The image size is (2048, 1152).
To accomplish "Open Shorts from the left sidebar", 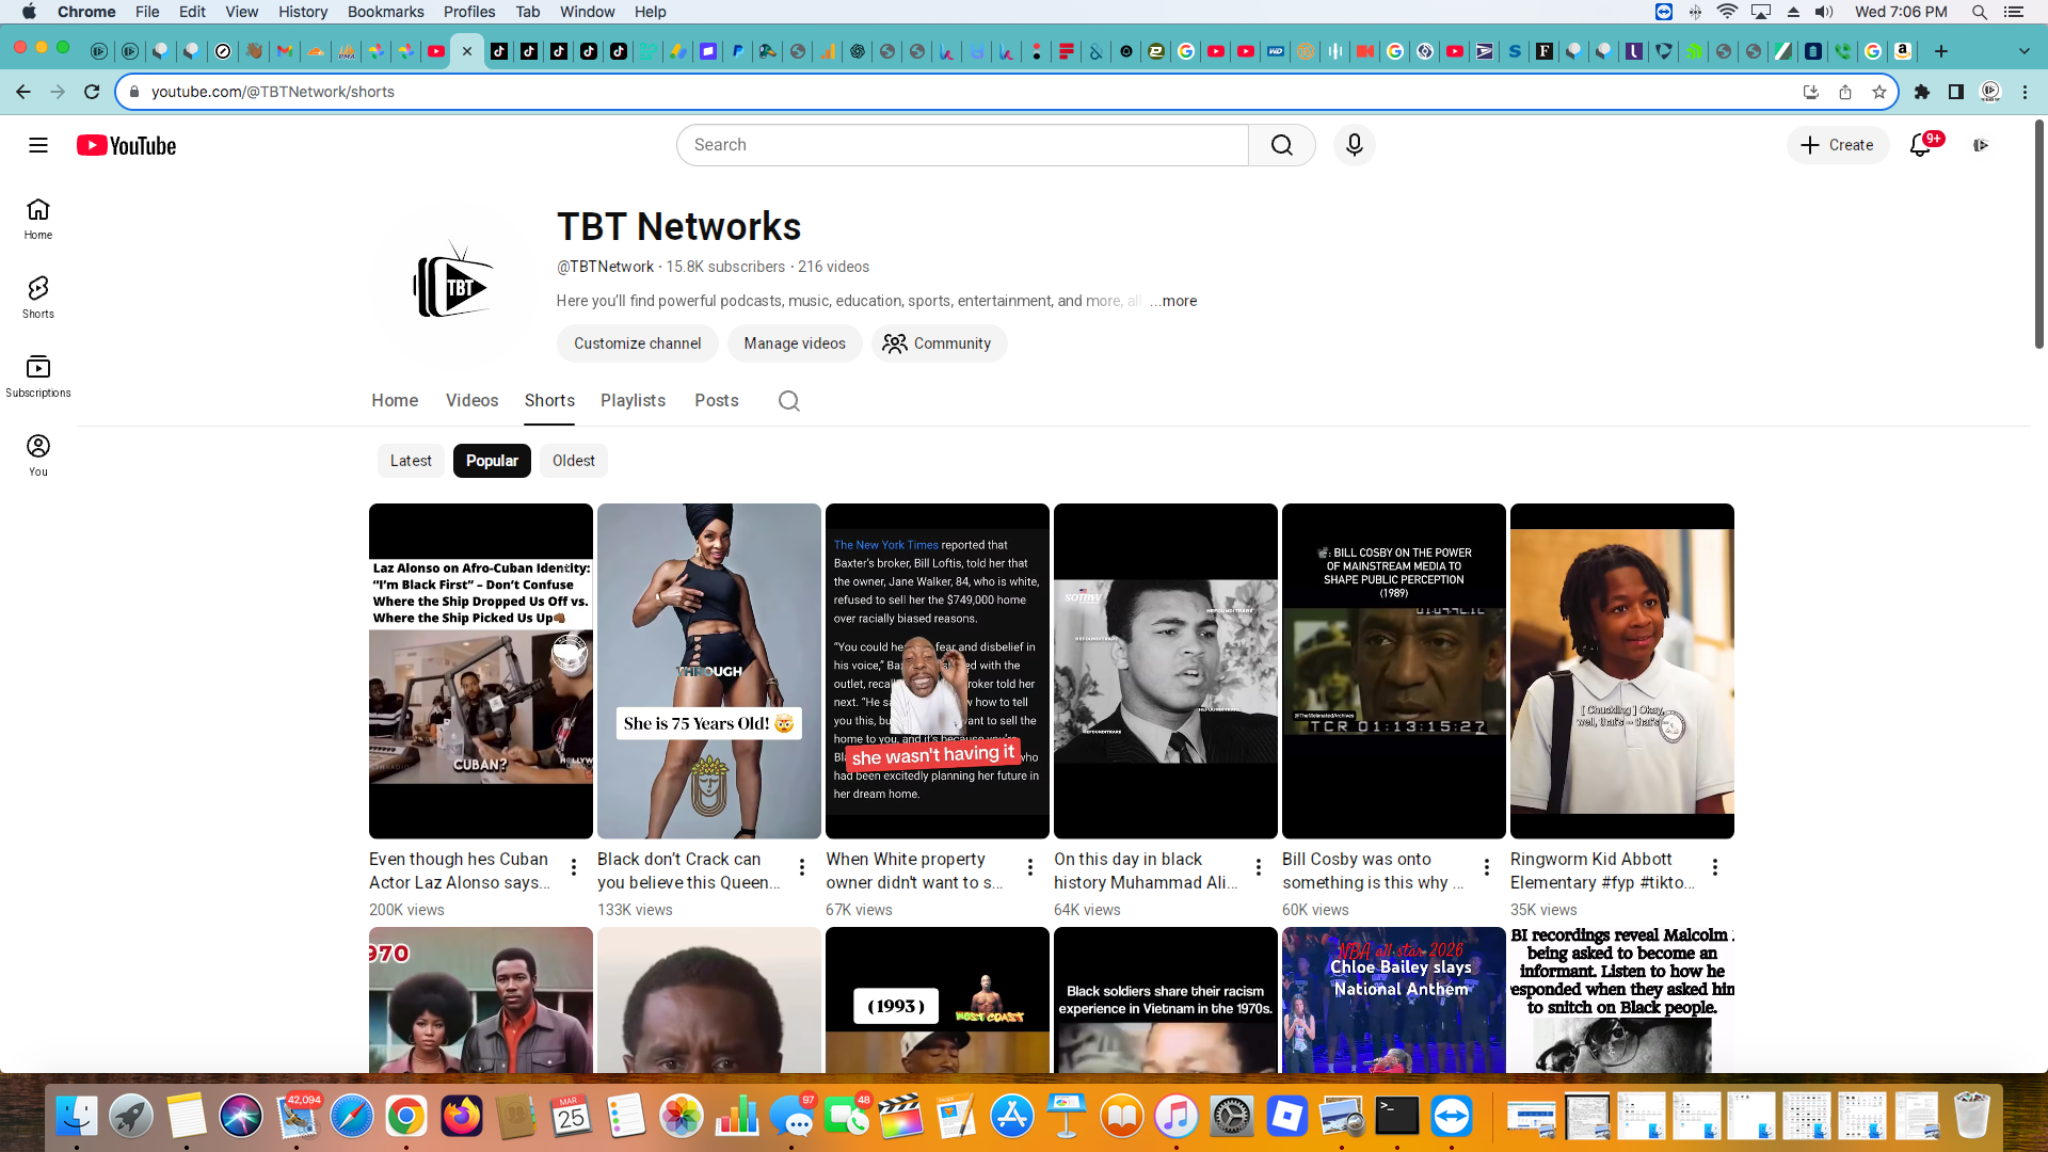I will coord(37,296).
